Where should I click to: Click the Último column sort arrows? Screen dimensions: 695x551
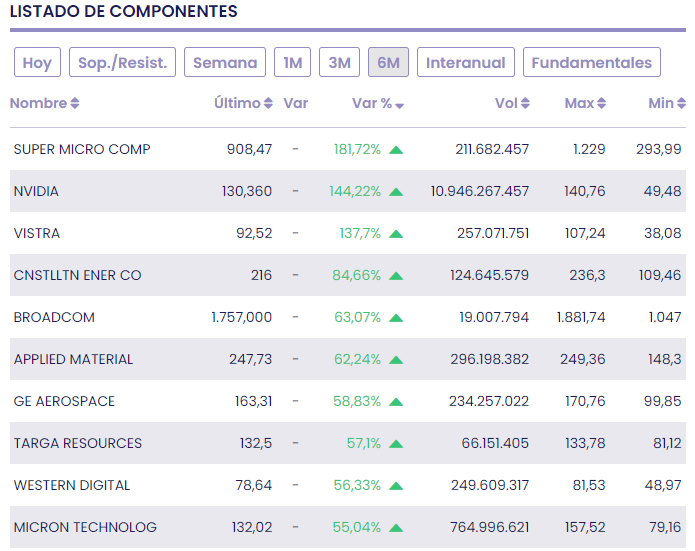pos(268,104)
